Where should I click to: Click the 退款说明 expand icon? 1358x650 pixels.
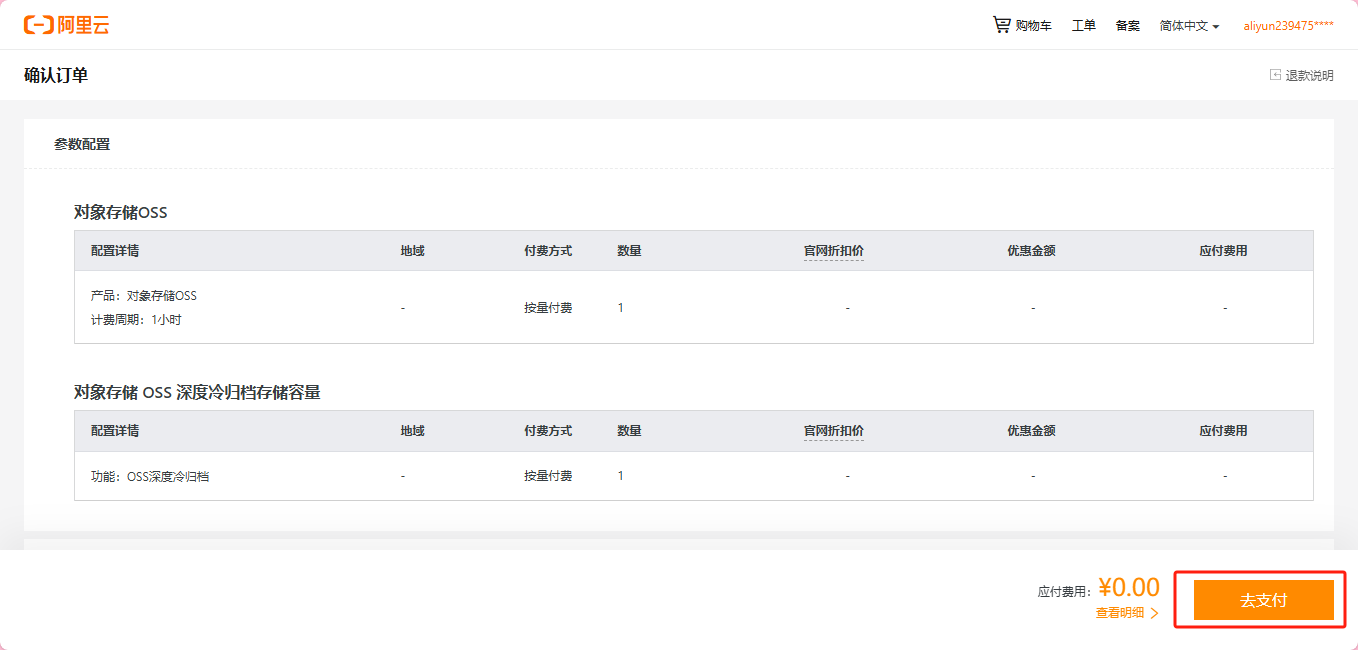pyautogui.click(x=1275, y=75)
